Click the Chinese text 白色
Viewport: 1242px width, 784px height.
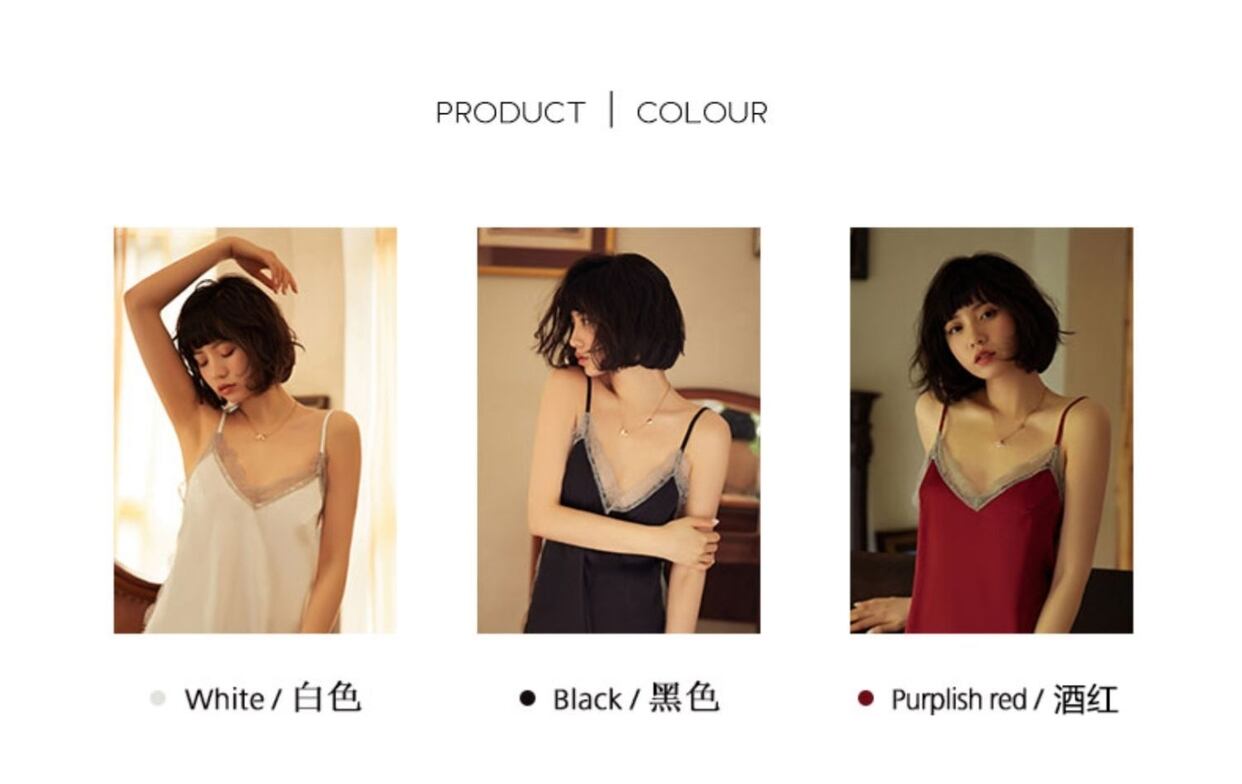[327, 697]
